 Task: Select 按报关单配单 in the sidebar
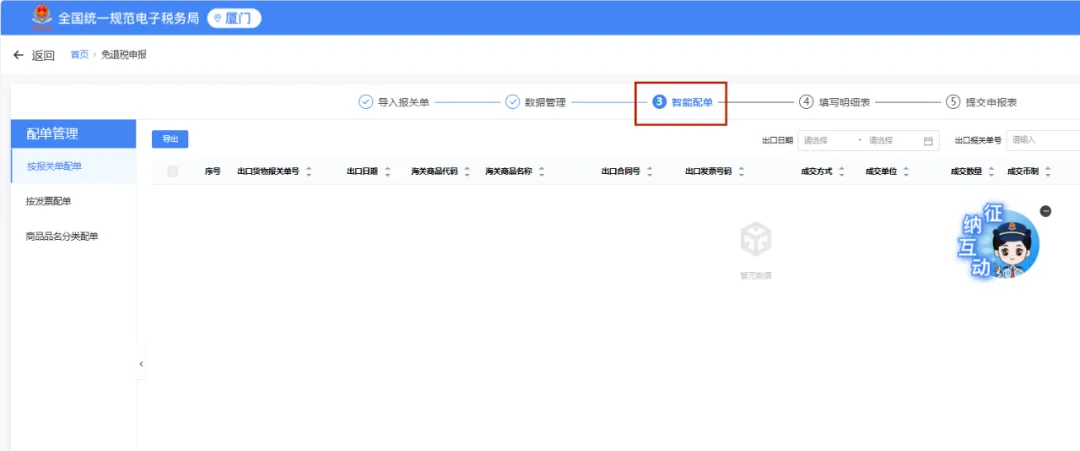tap(74, 166)
